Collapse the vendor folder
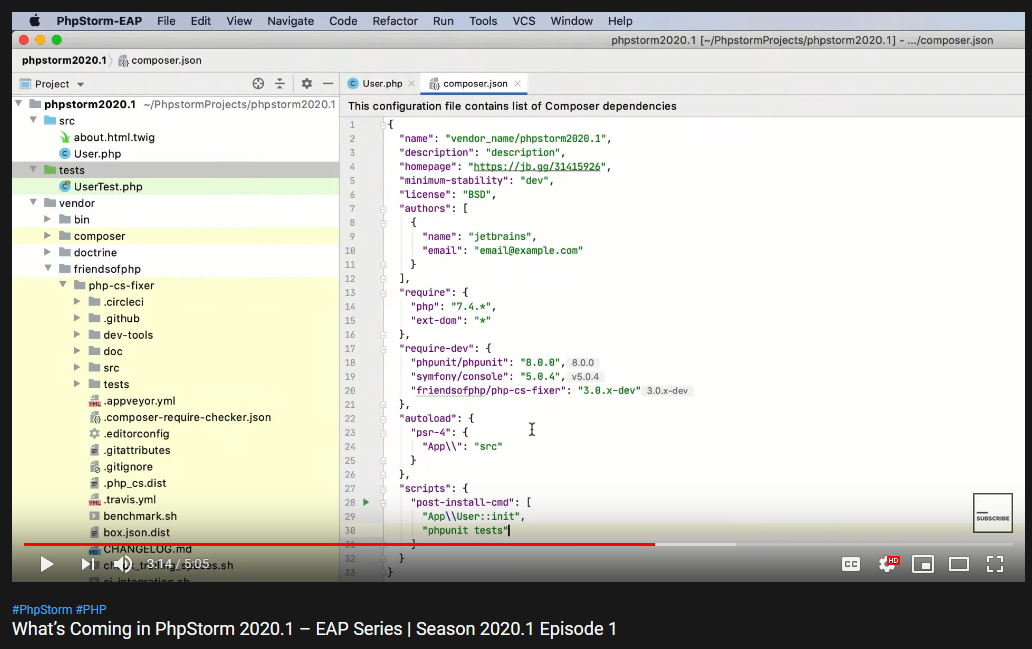The width and height of the screenshot is (1032, 649). point(33,203)
